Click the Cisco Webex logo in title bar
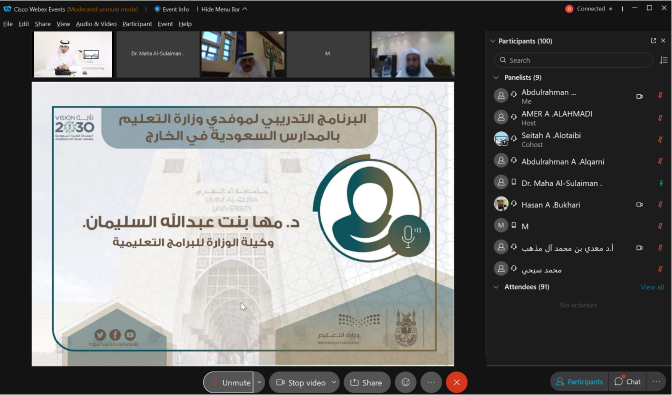The width and height of the screenshot is (672, 395). click(x=7, y=9)
